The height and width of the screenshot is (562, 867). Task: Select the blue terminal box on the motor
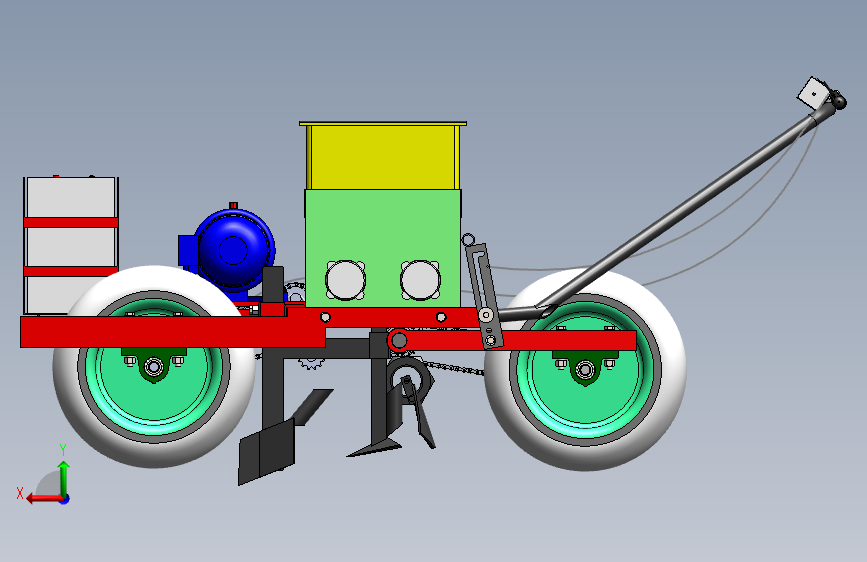point(187,250)
